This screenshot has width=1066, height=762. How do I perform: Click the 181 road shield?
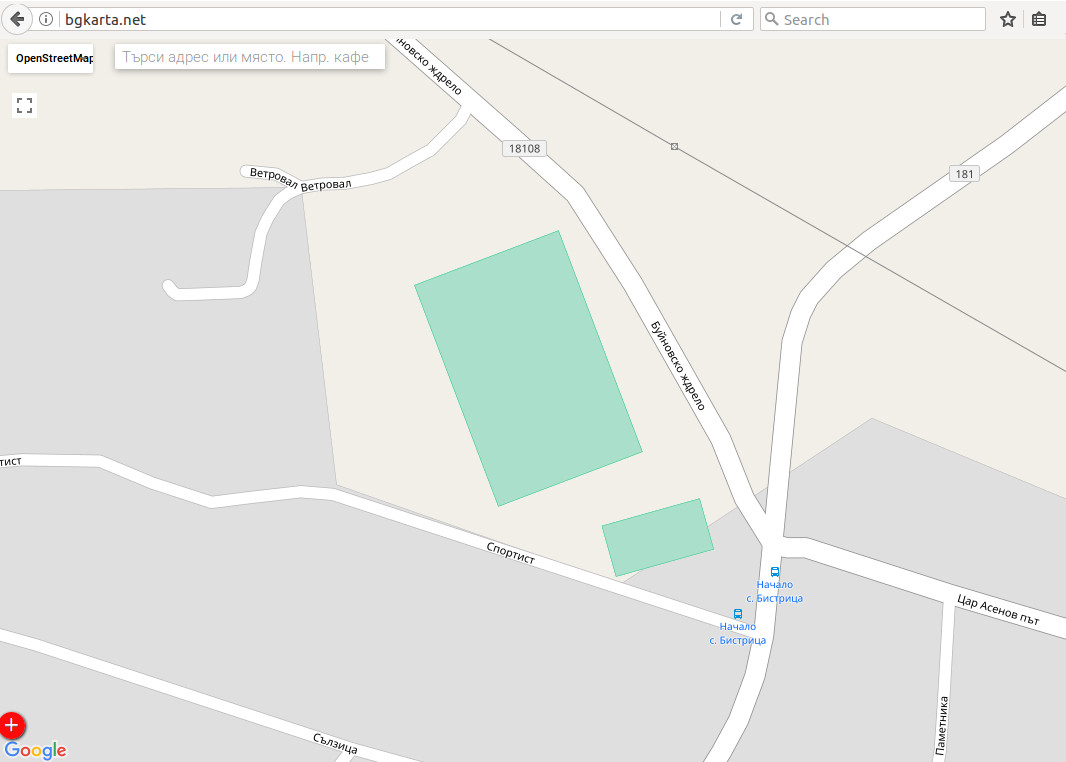[x=964, y=173]
